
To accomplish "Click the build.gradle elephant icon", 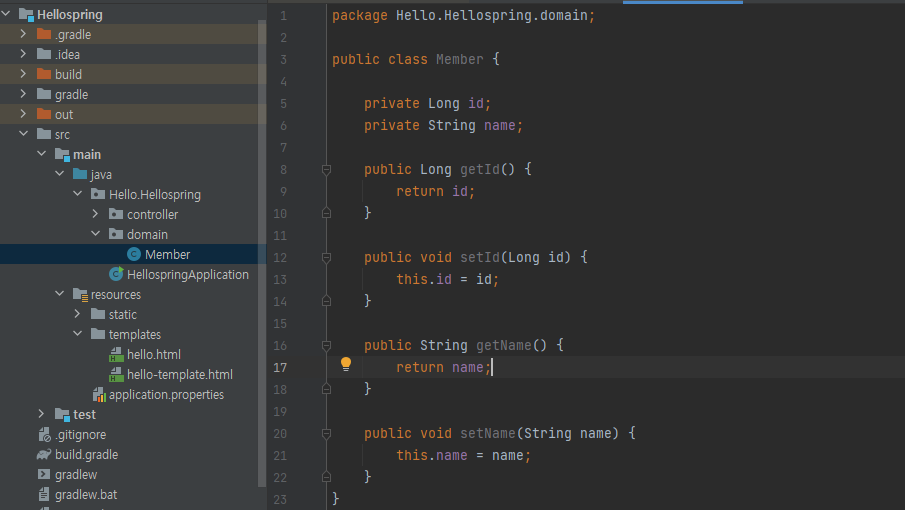I will pyautogui.click(x=44, y=455).
